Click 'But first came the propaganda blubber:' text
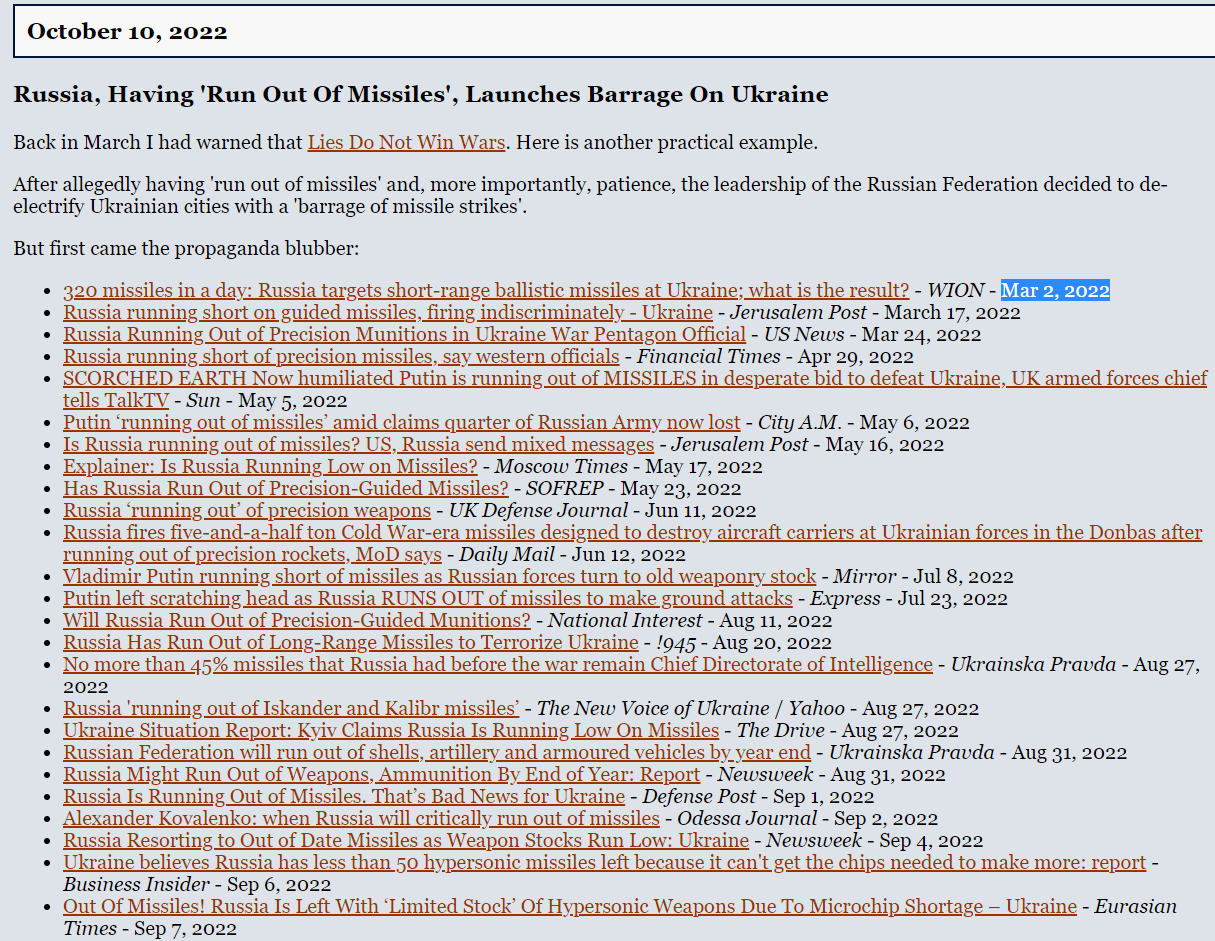Image resolution: width=1215 pixels, height=941 pixels. click(186, 248)
